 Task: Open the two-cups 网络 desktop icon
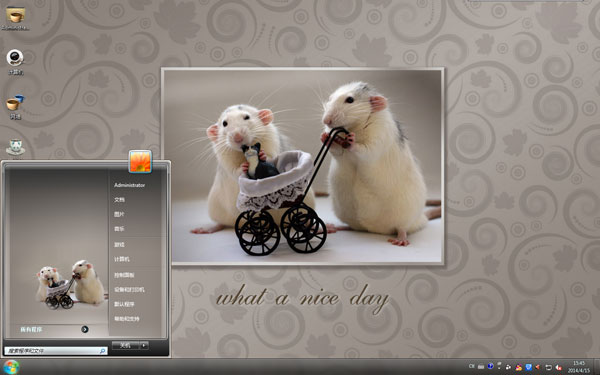pos(15,103)
